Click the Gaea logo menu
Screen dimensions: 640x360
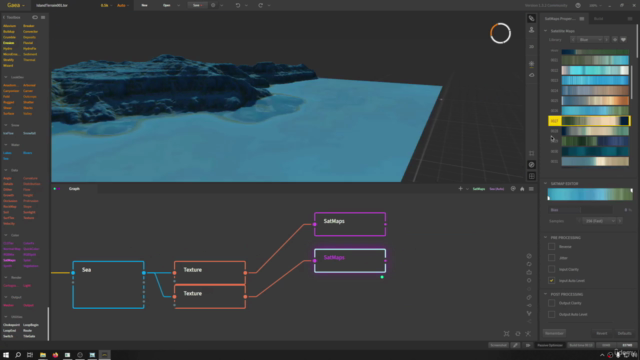(16, 5)
